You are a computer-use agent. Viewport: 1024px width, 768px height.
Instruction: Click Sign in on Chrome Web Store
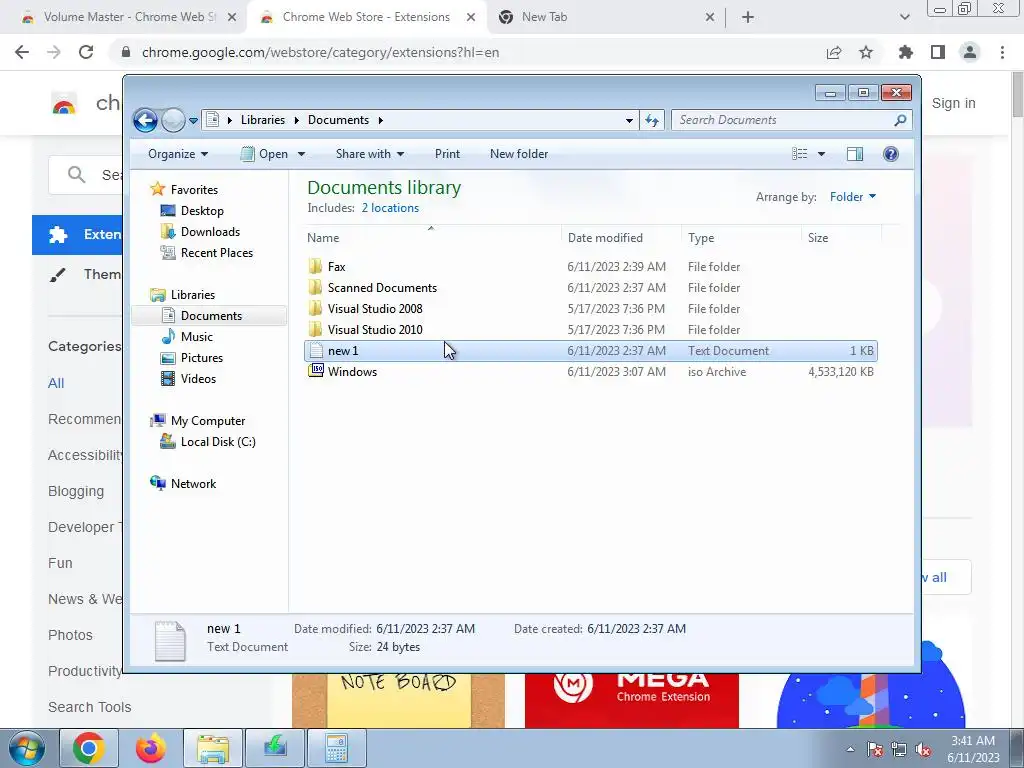953,103
